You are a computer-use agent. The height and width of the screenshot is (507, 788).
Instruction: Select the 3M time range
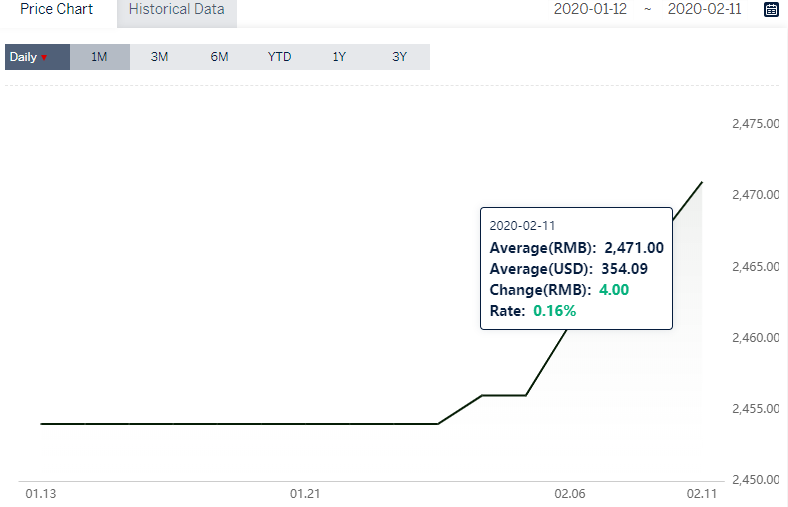159,57
